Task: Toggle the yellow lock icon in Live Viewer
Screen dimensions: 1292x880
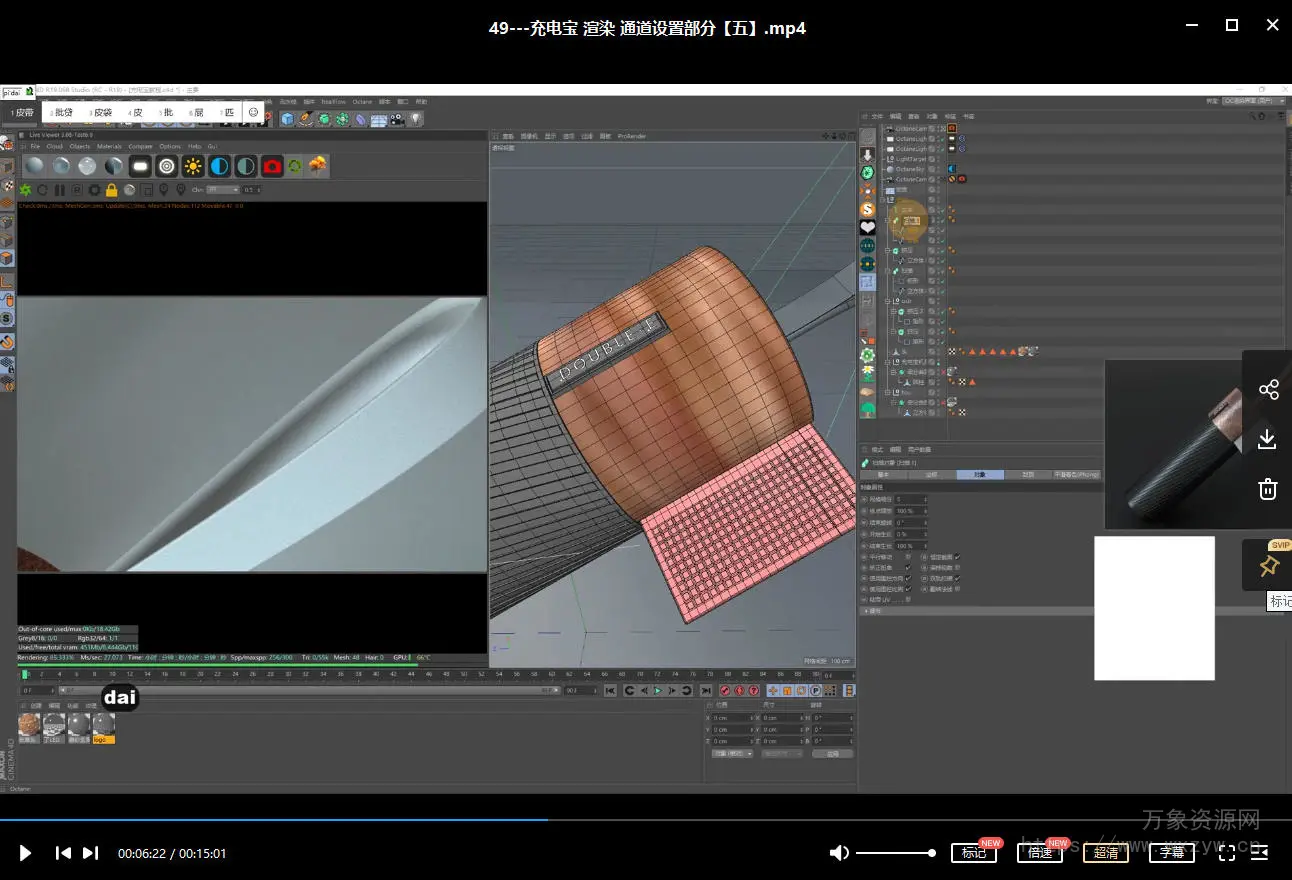Action: [111, 189]
